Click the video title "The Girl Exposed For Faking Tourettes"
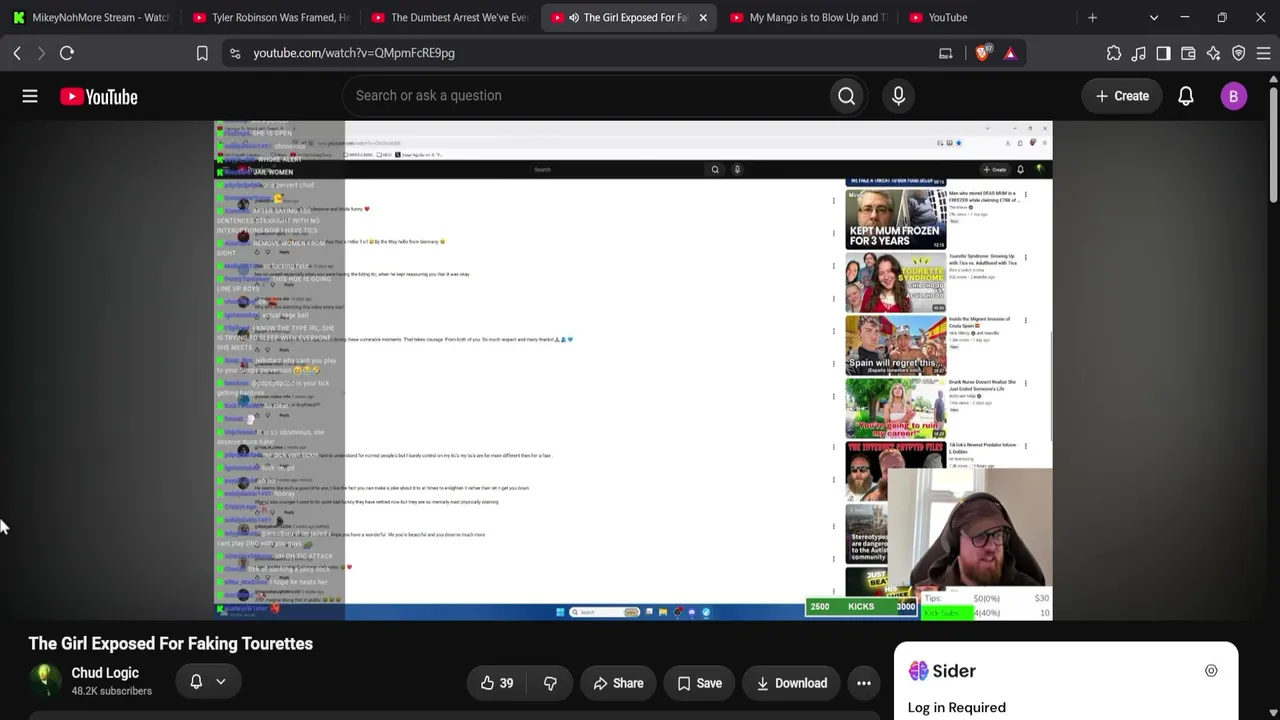Viewport: 1280px width, 720px height. click(x=171, y=644)
